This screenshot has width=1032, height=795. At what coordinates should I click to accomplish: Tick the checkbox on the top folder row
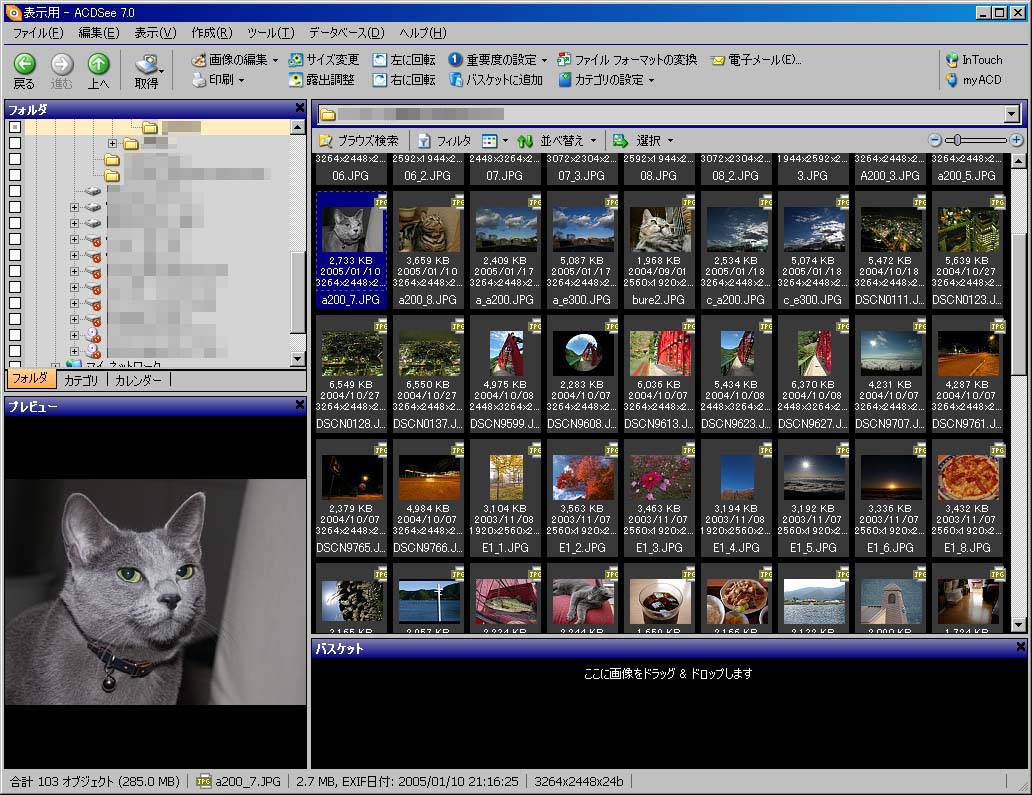tap(15, 127)
